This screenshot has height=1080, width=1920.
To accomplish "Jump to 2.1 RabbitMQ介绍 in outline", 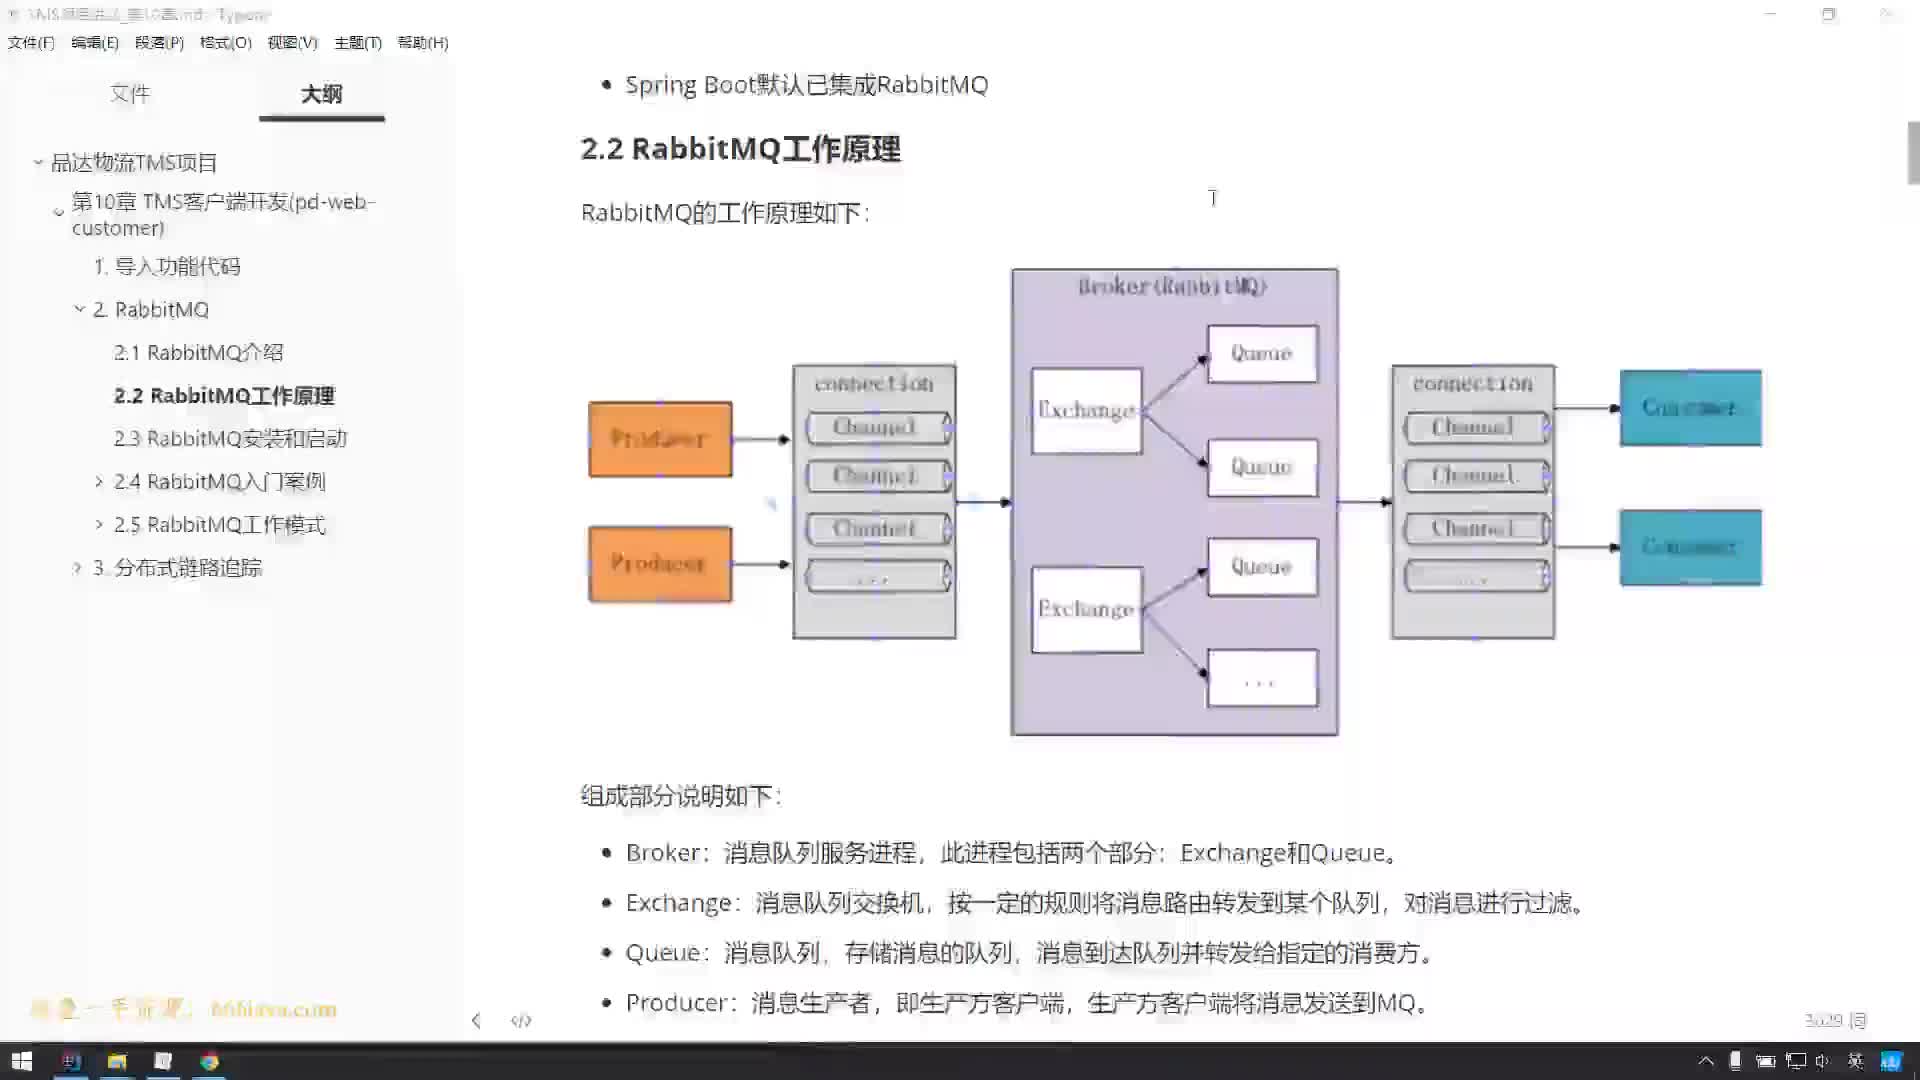I will [198, 352].
